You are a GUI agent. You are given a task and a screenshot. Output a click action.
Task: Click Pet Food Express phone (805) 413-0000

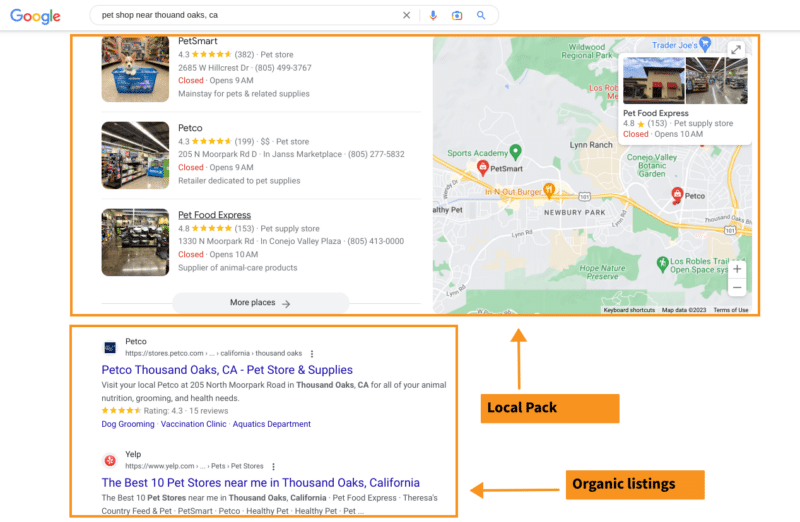tap(376, 241)
